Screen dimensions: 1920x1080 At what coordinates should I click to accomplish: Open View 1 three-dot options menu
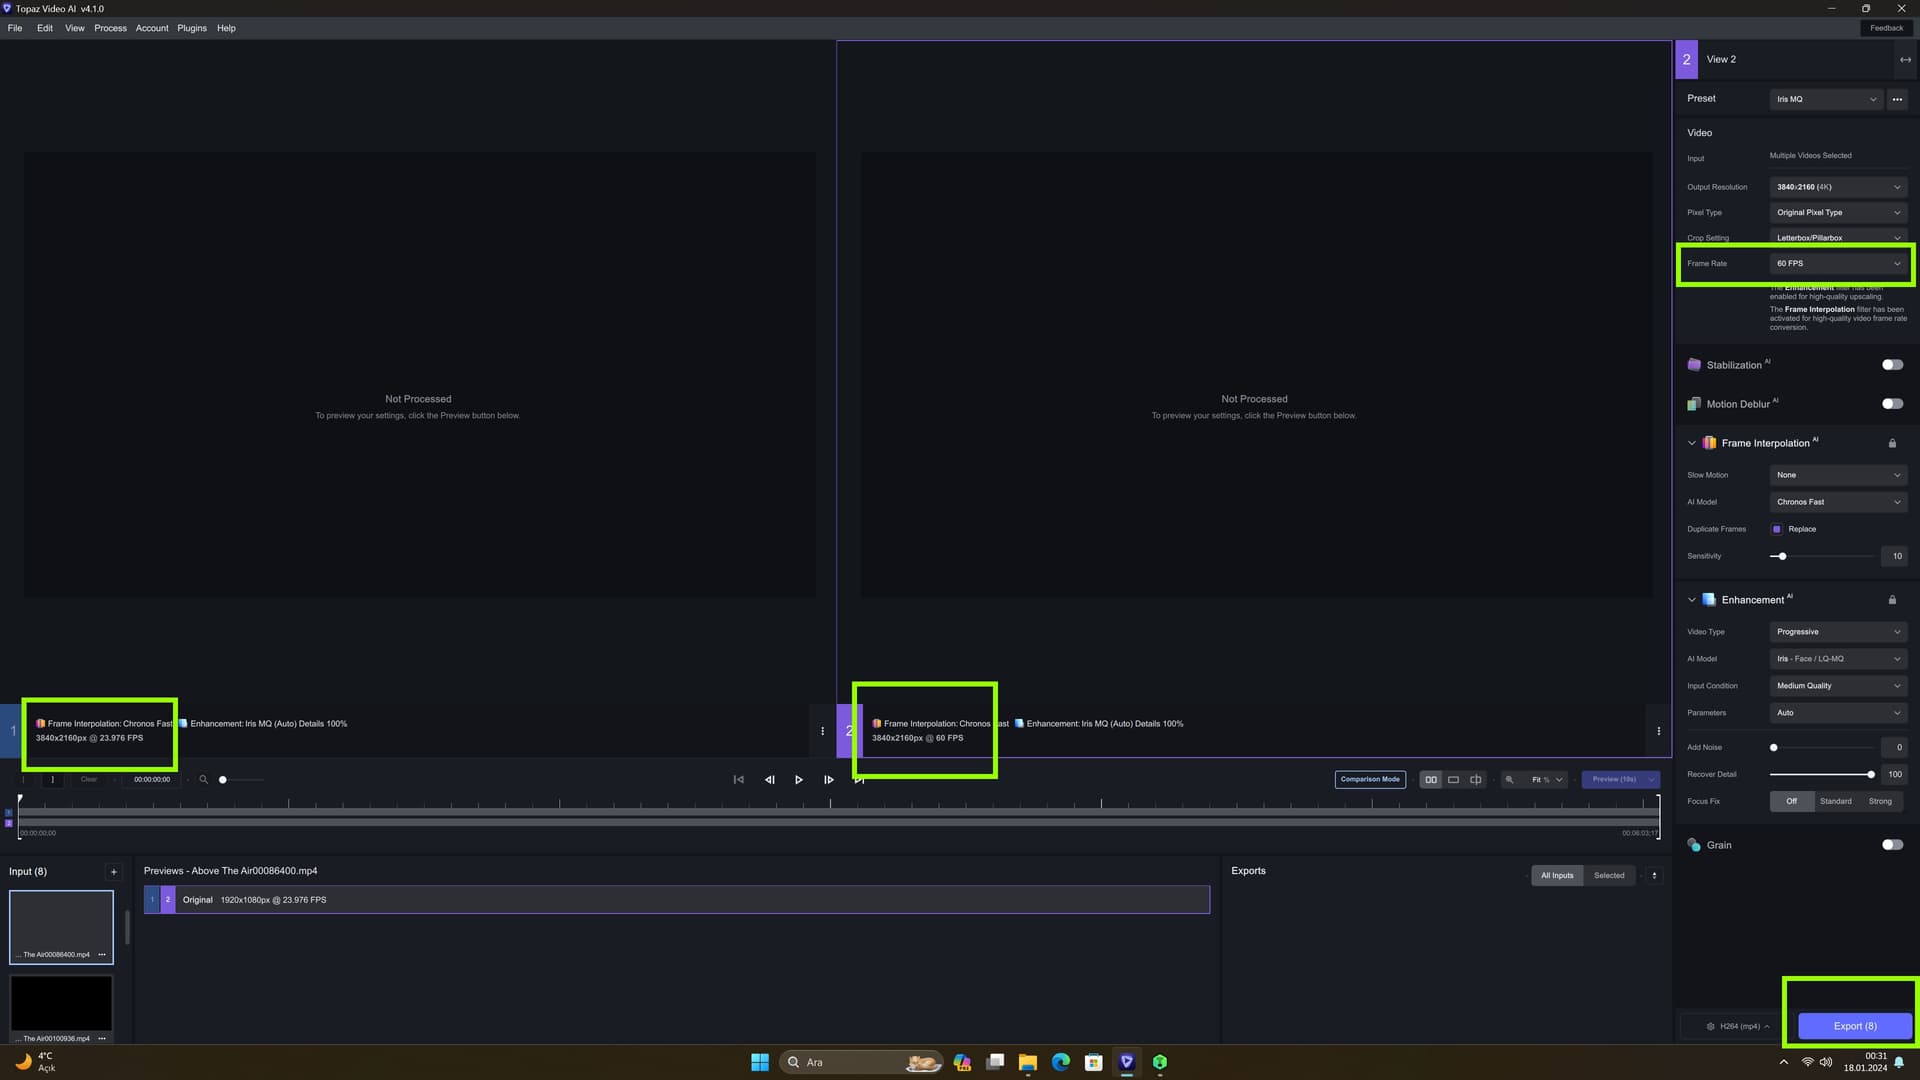pos(822,731)
